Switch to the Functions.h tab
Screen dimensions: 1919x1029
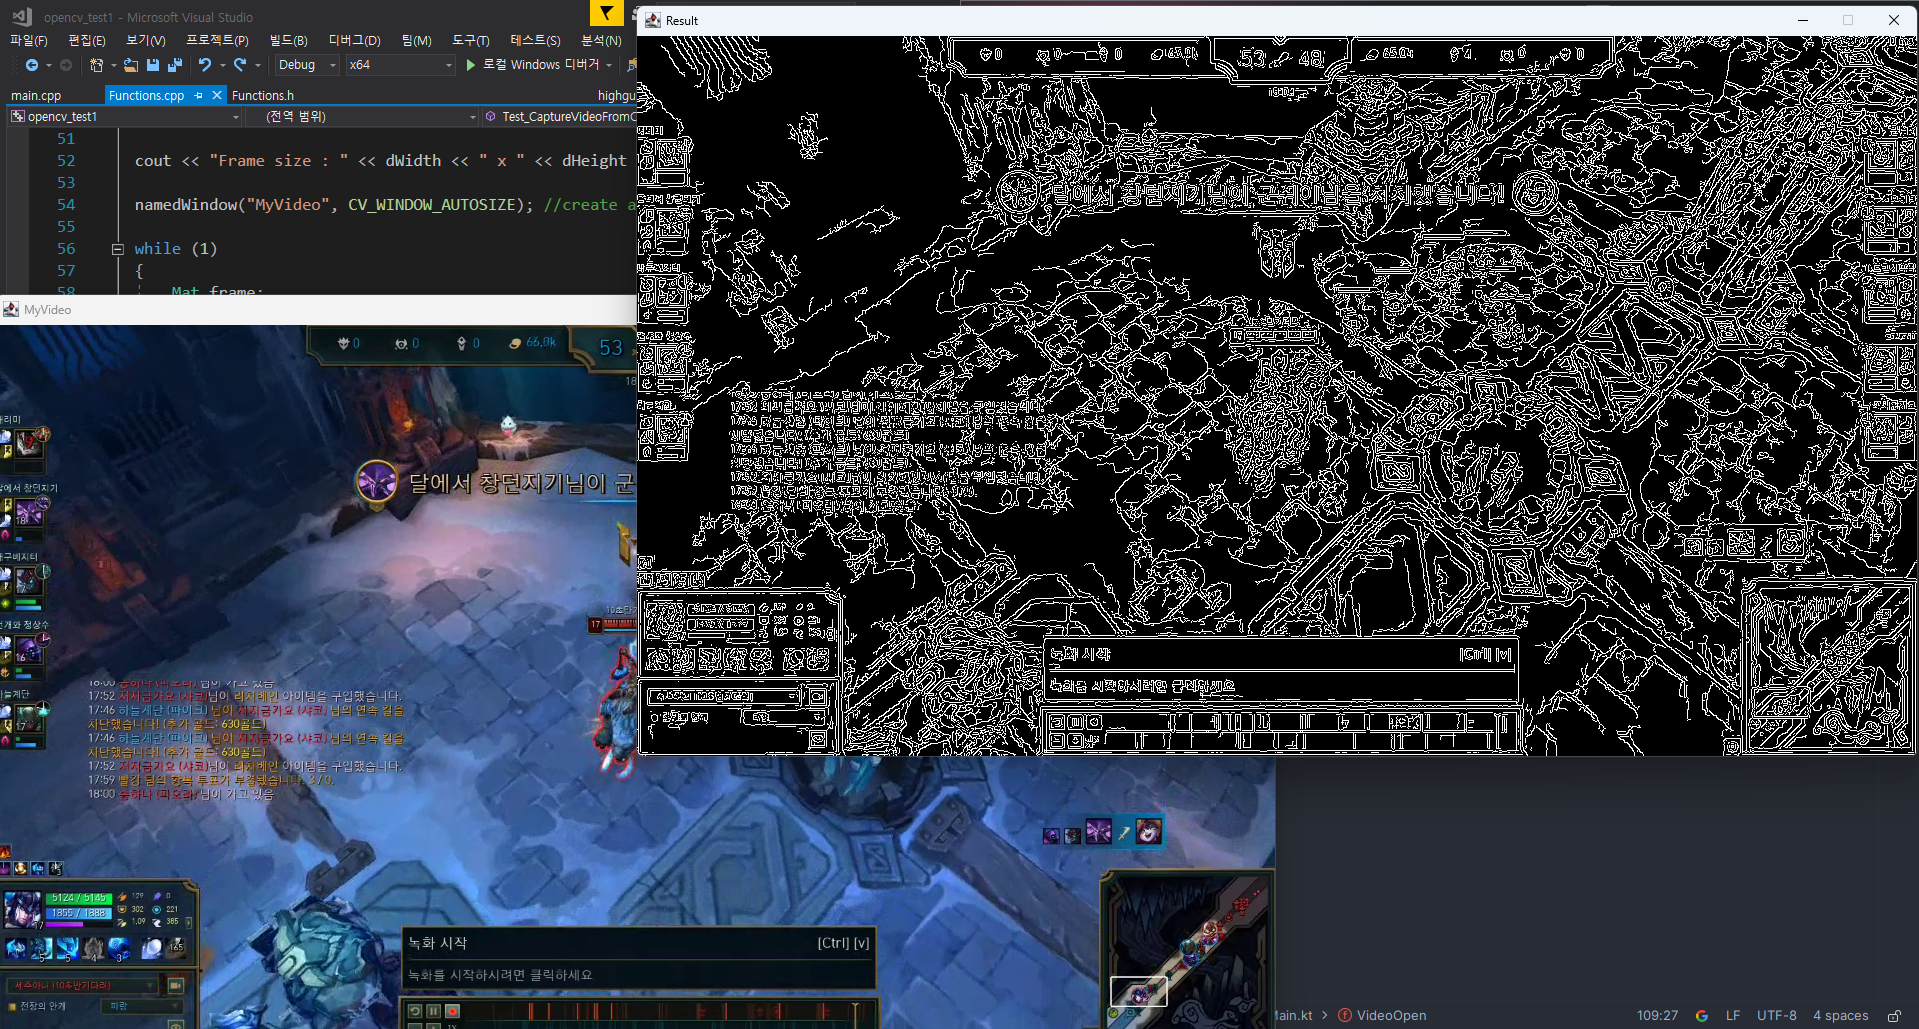pyautogui.click(x=263, y=96)
